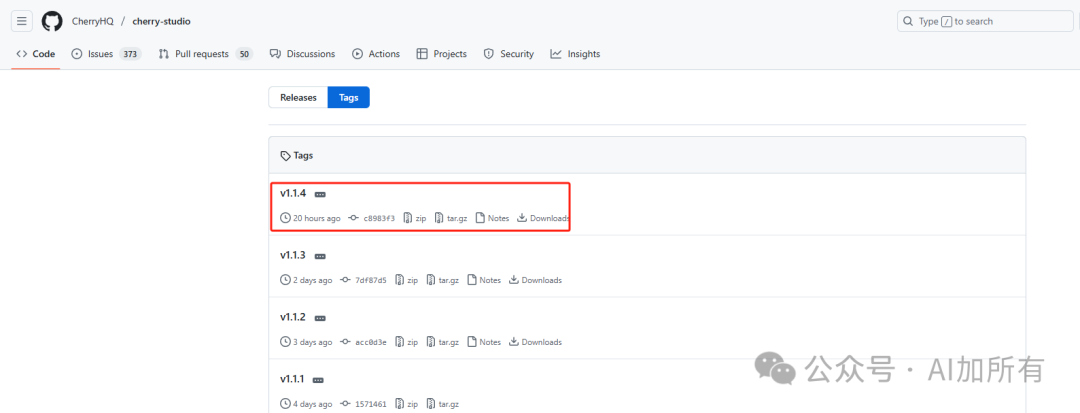Click the '3 days ago' timestamp for v1.1.2
This screenshot has height=413, width=1080.
pos(307,342)
